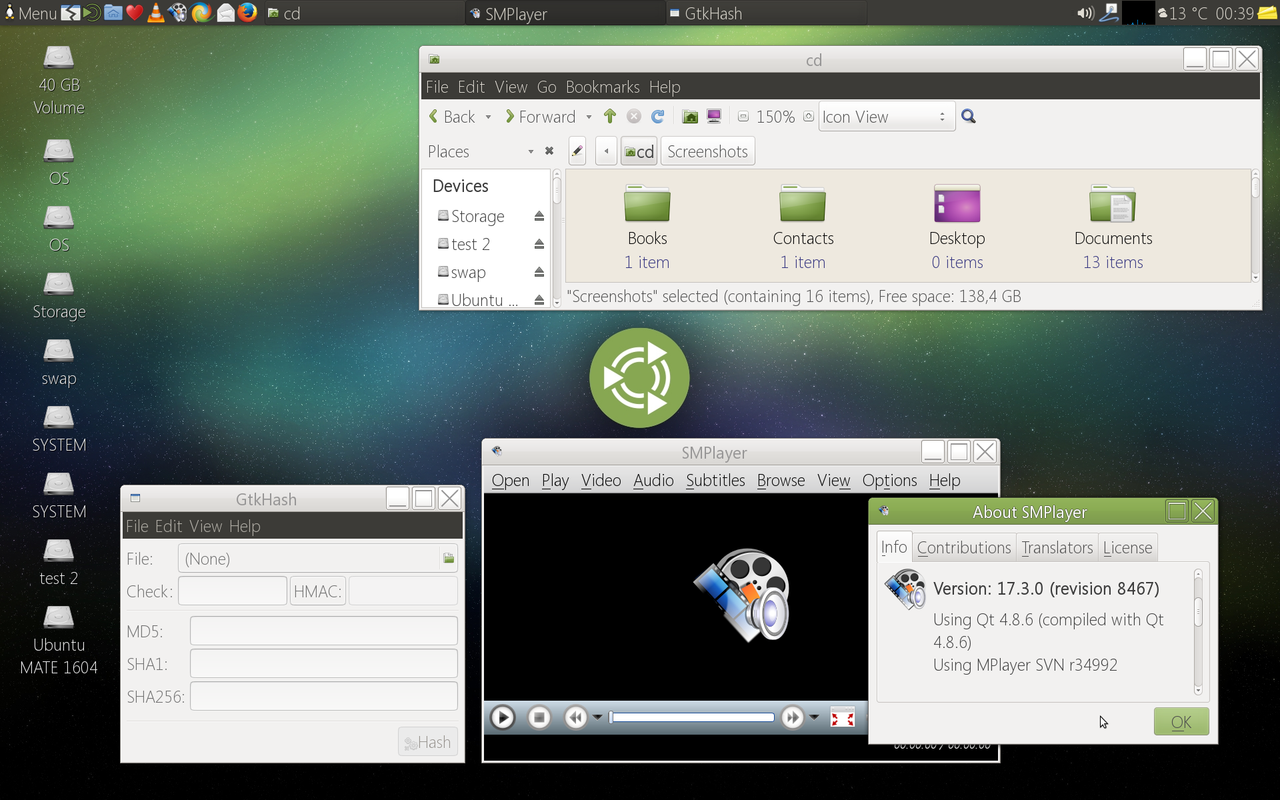The image size is (1280, 800).
Task: Click the Reload icon in file manager
Action: pos(658,116)
